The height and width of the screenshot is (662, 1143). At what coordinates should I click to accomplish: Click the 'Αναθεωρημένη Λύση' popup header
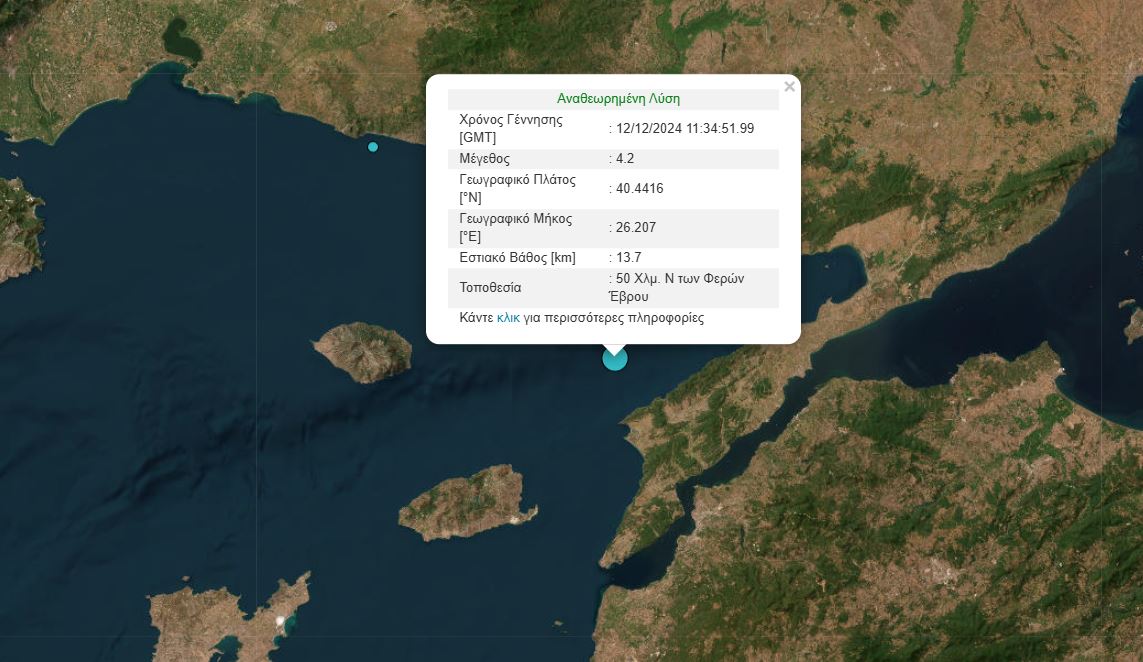click(618, 99)
